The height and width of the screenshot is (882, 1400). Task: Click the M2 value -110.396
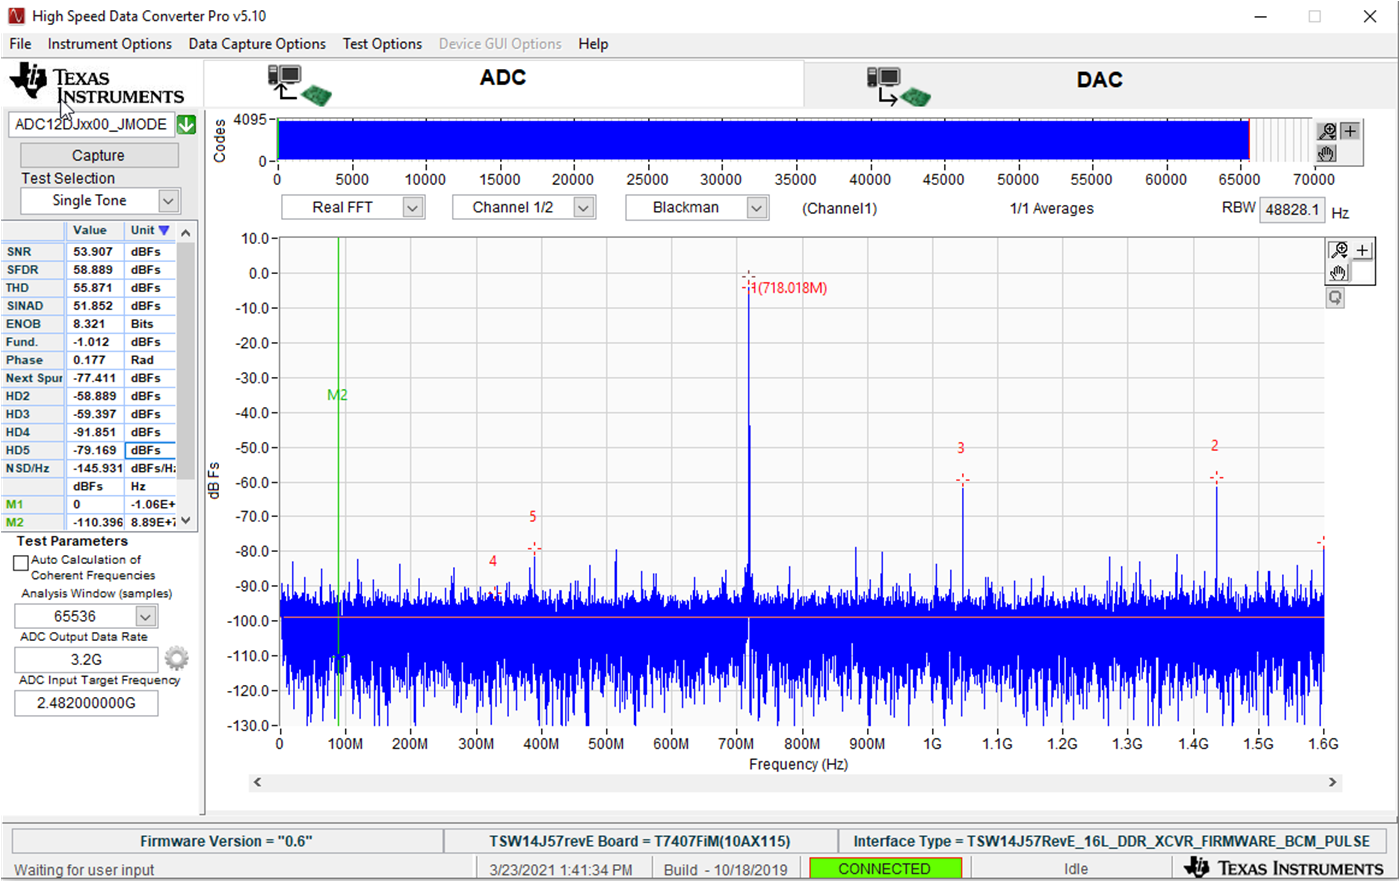[x=94, y=522]
